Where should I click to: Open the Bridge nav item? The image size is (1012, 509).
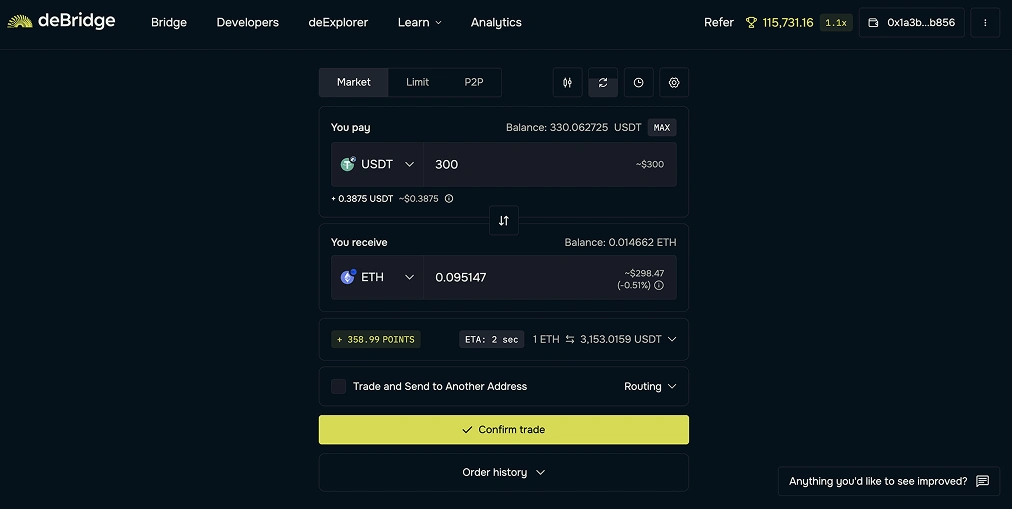tap(169, 23)
